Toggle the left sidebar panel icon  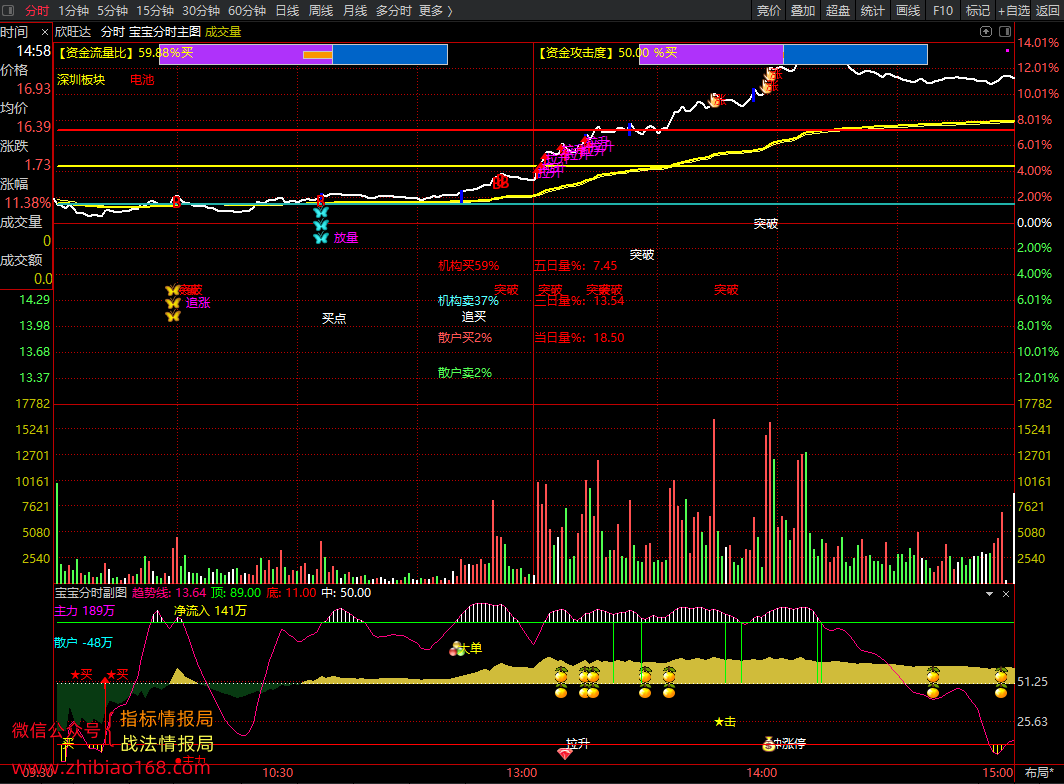pyautogui.click(x=8, y=10)
